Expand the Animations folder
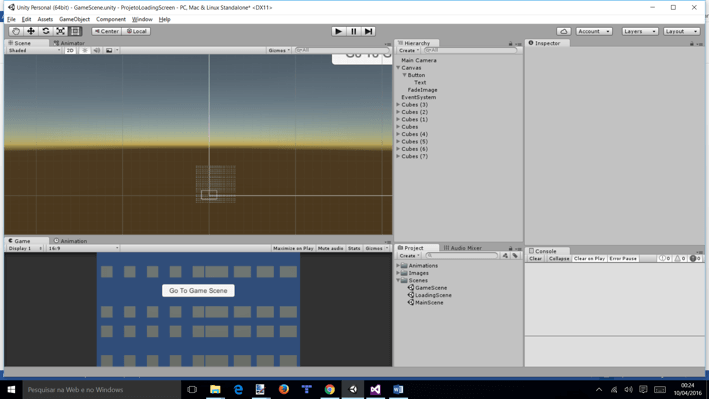This screenshot has width=709, height=399. [398, 266]
